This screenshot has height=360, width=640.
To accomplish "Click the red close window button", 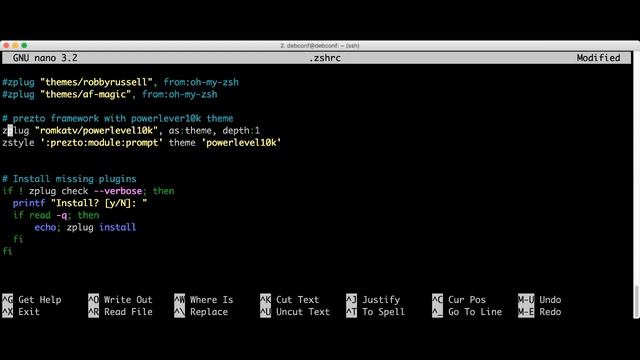I will click(x=6, y=45).
